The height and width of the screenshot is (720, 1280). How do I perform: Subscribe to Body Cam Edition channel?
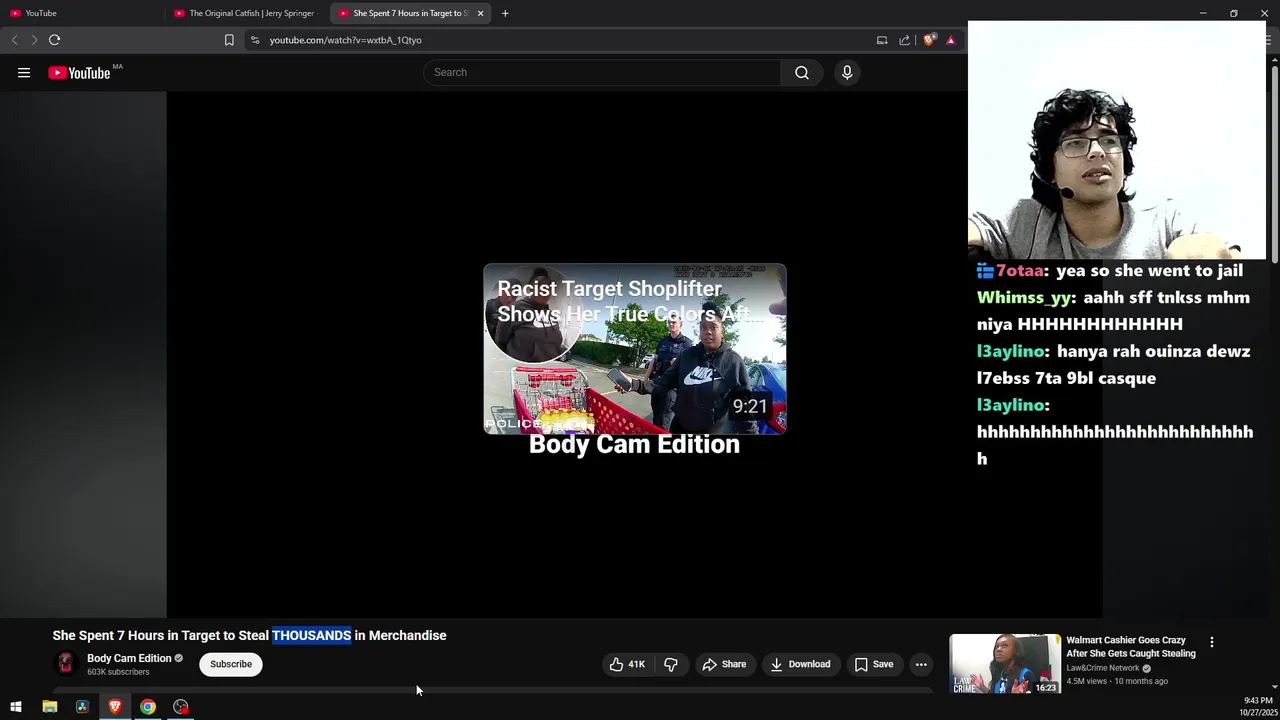pyautogui.click(x=231, y=664)
